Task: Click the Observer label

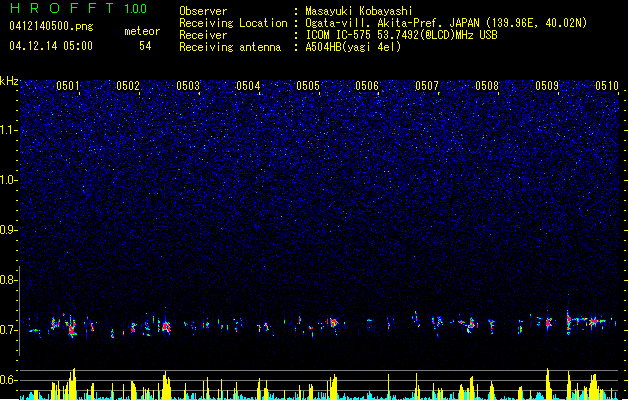Action: (203, 11)
